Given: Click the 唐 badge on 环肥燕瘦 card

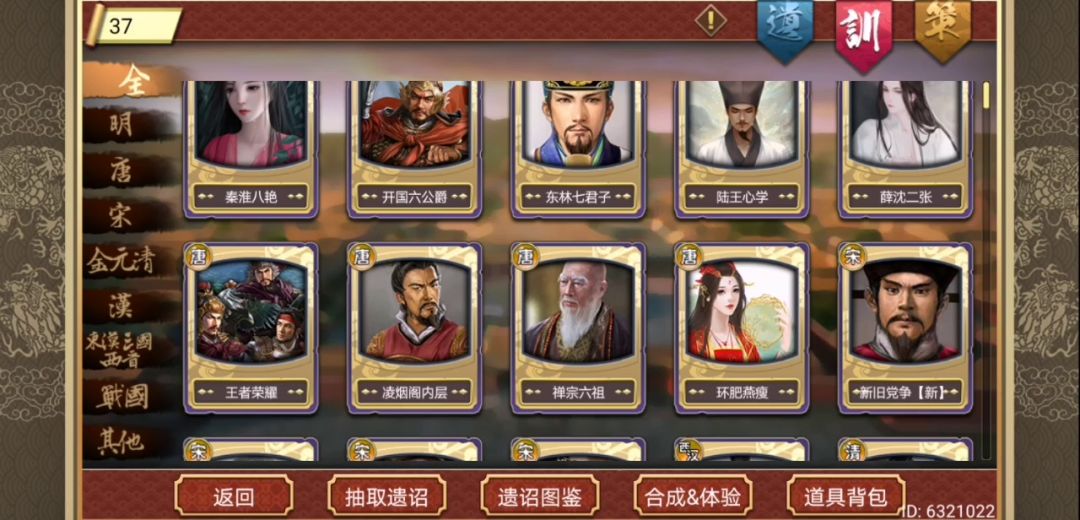Looking at the screenshot, I should click(x=688, y=257).
